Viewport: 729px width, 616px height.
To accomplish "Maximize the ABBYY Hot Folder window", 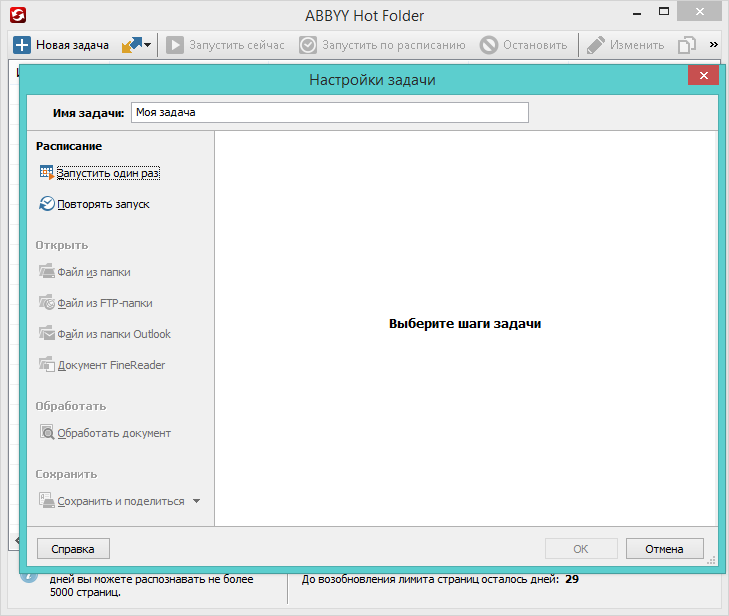I will 664,12.
